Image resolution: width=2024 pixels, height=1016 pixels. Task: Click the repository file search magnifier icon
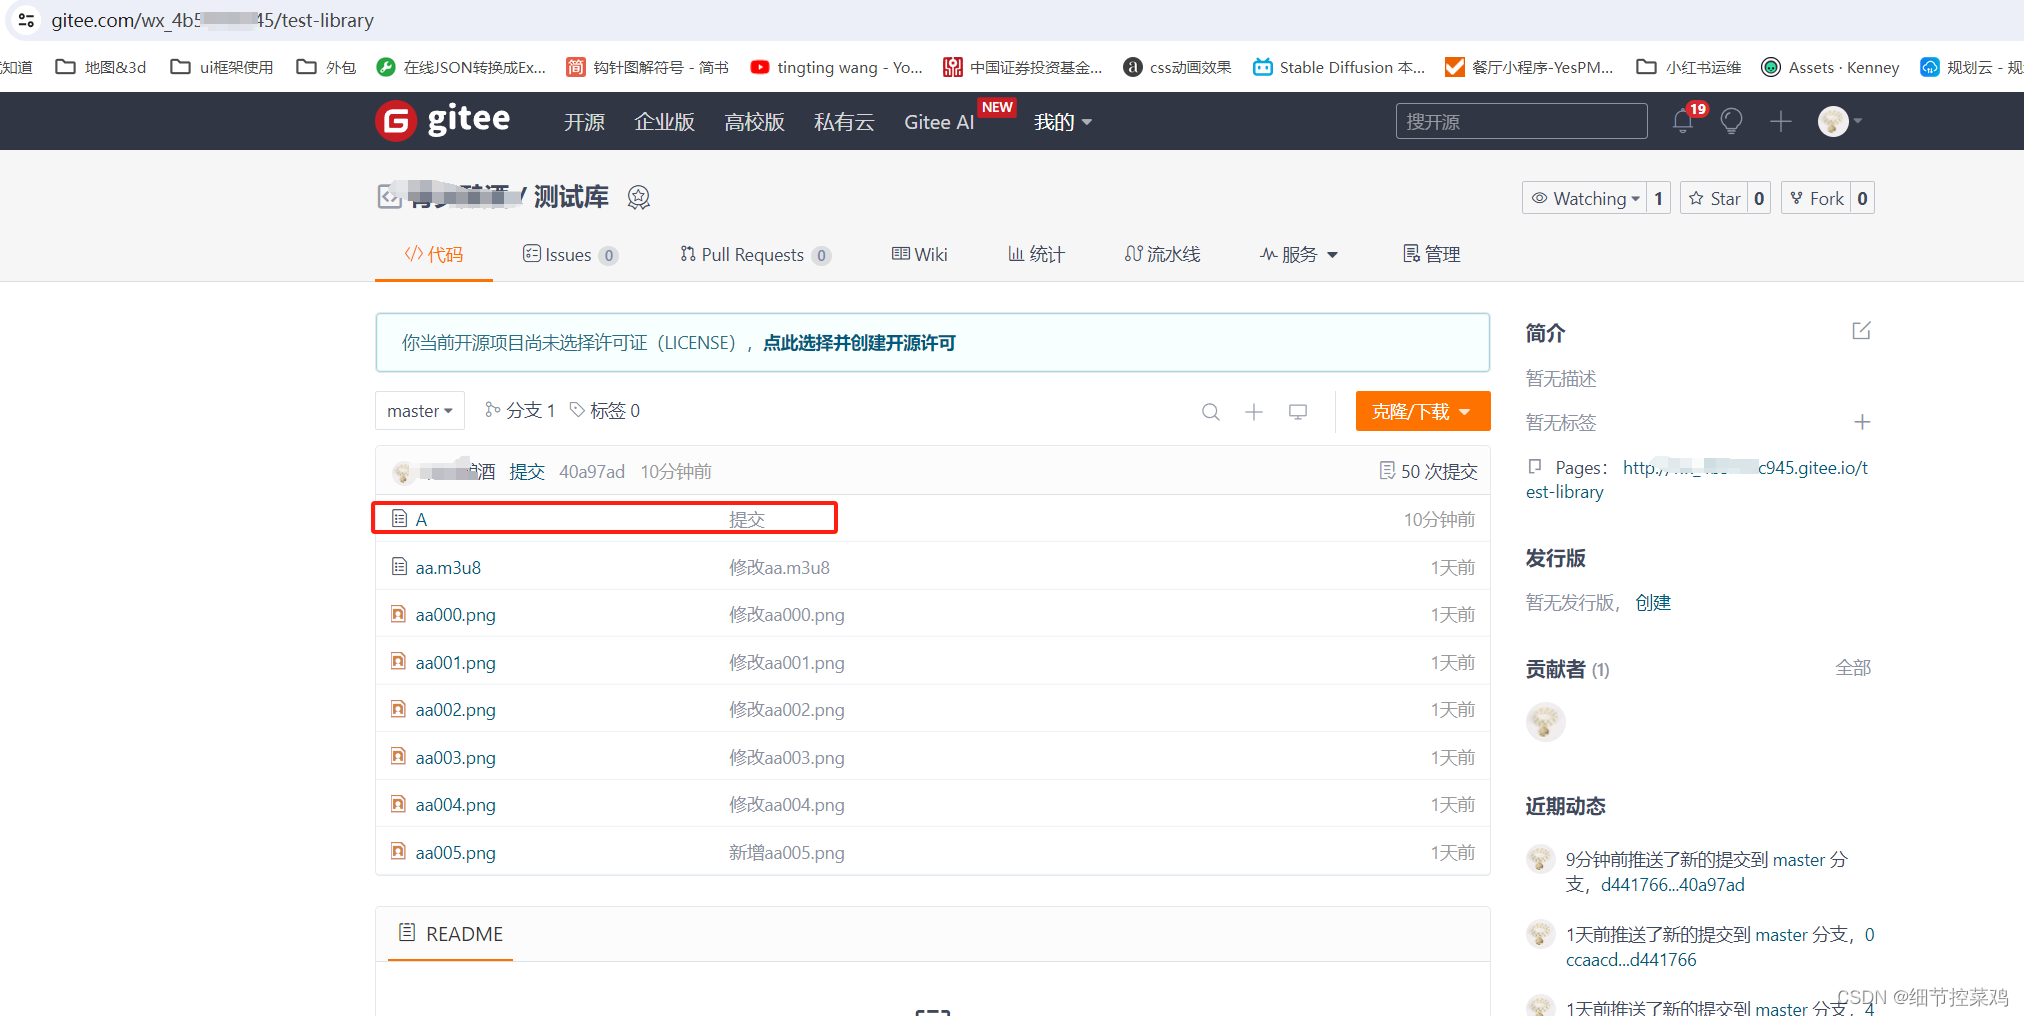click(1211, 411)
